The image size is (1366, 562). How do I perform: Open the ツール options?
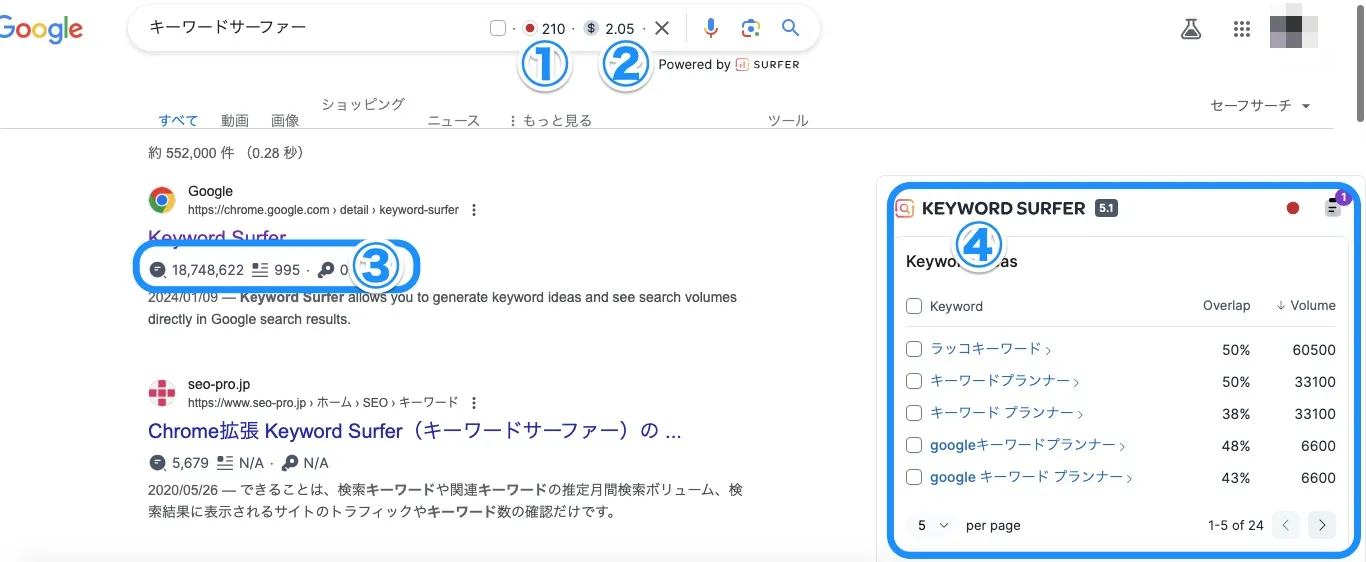pos(788,120)
